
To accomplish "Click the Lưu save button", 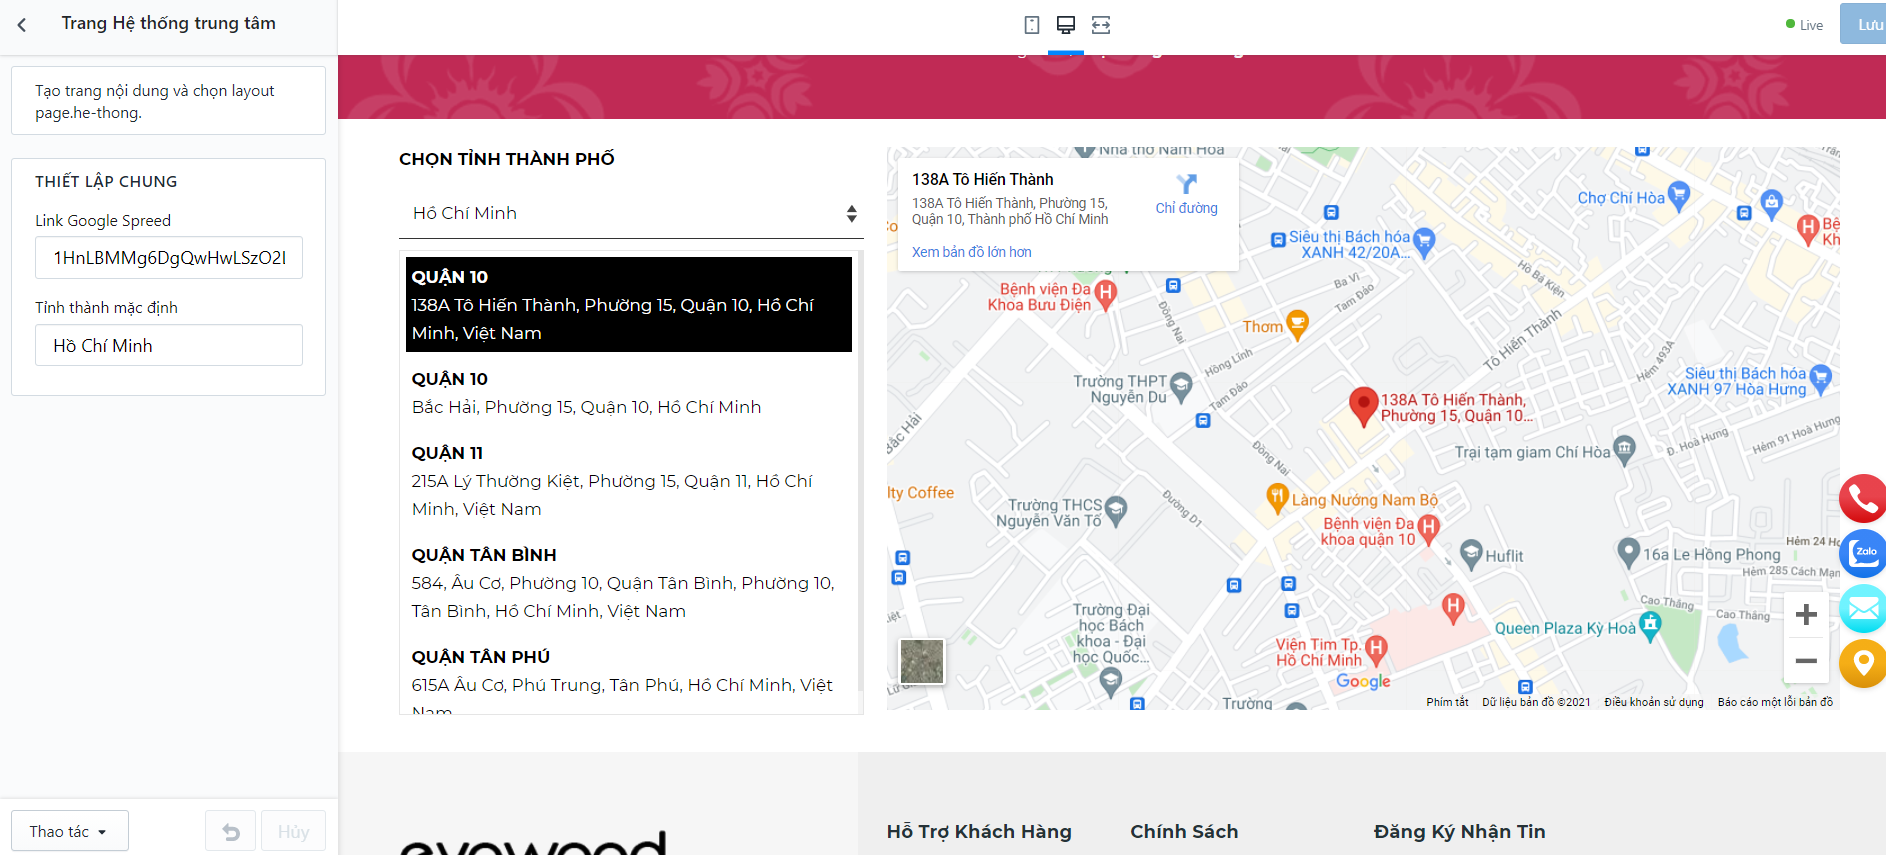I will [x=1864, y=24].
